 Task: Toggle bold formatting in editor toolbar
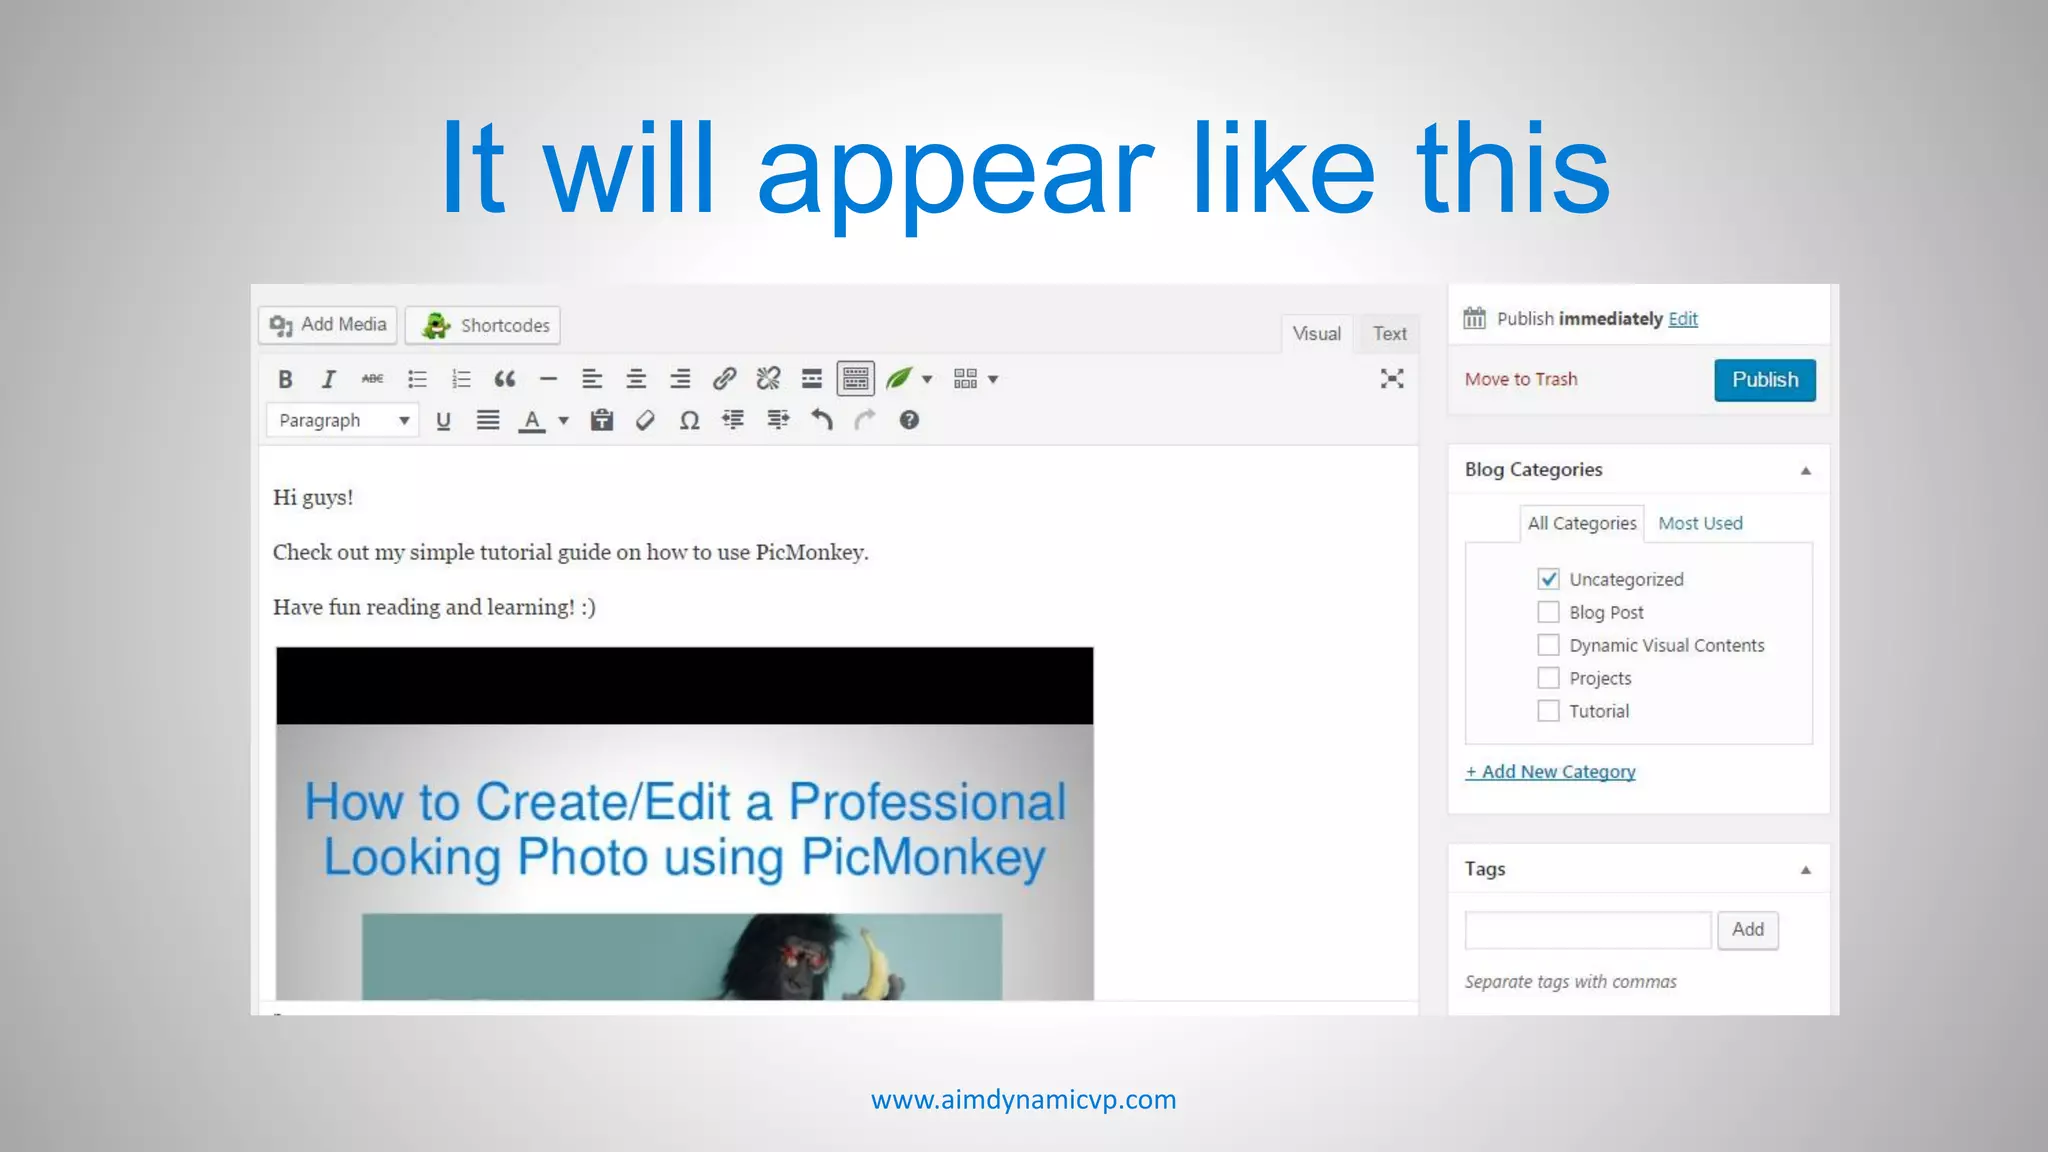pyautogui.click(x=285, y=379)
